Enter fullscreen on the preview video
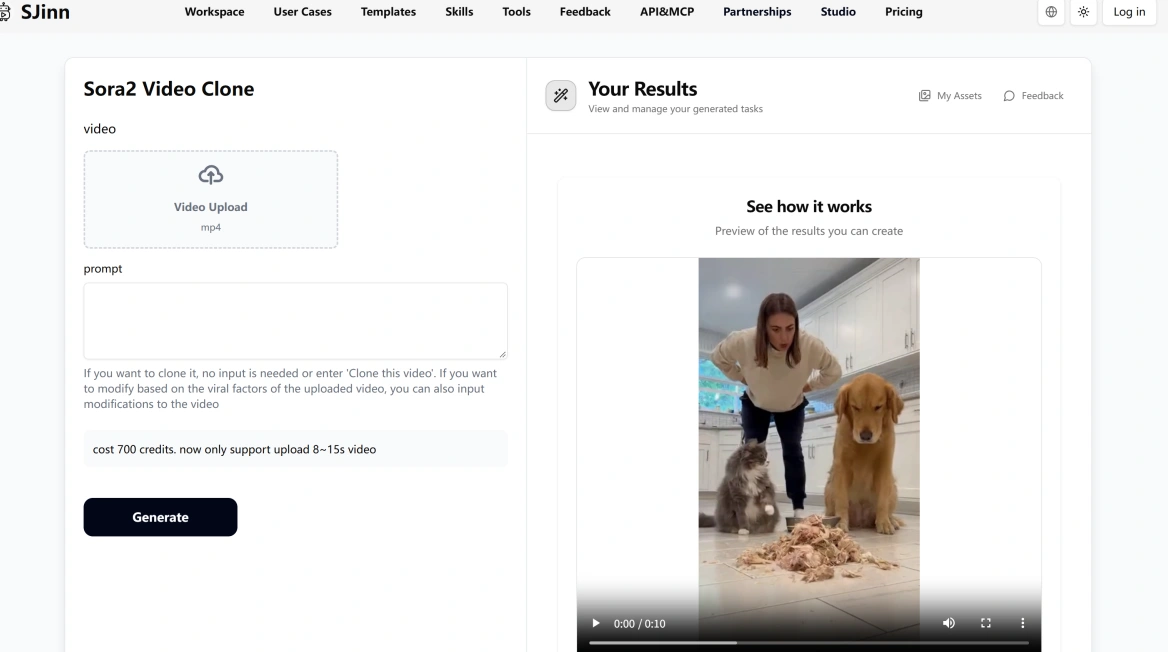 [x=986, y=623]
